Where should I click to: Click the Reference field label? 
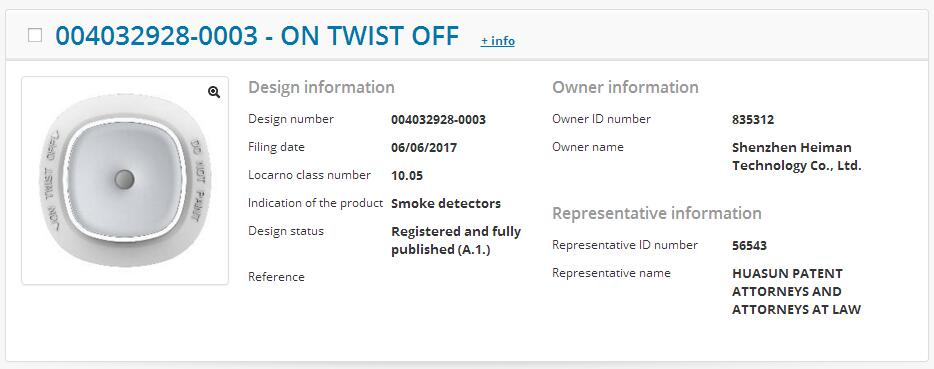coord(276,277)
